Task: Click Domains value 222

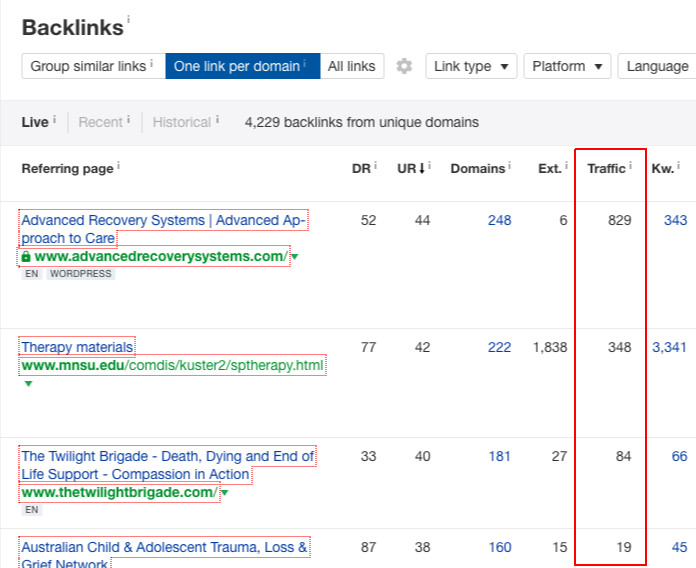Action: tap(499, 347)
